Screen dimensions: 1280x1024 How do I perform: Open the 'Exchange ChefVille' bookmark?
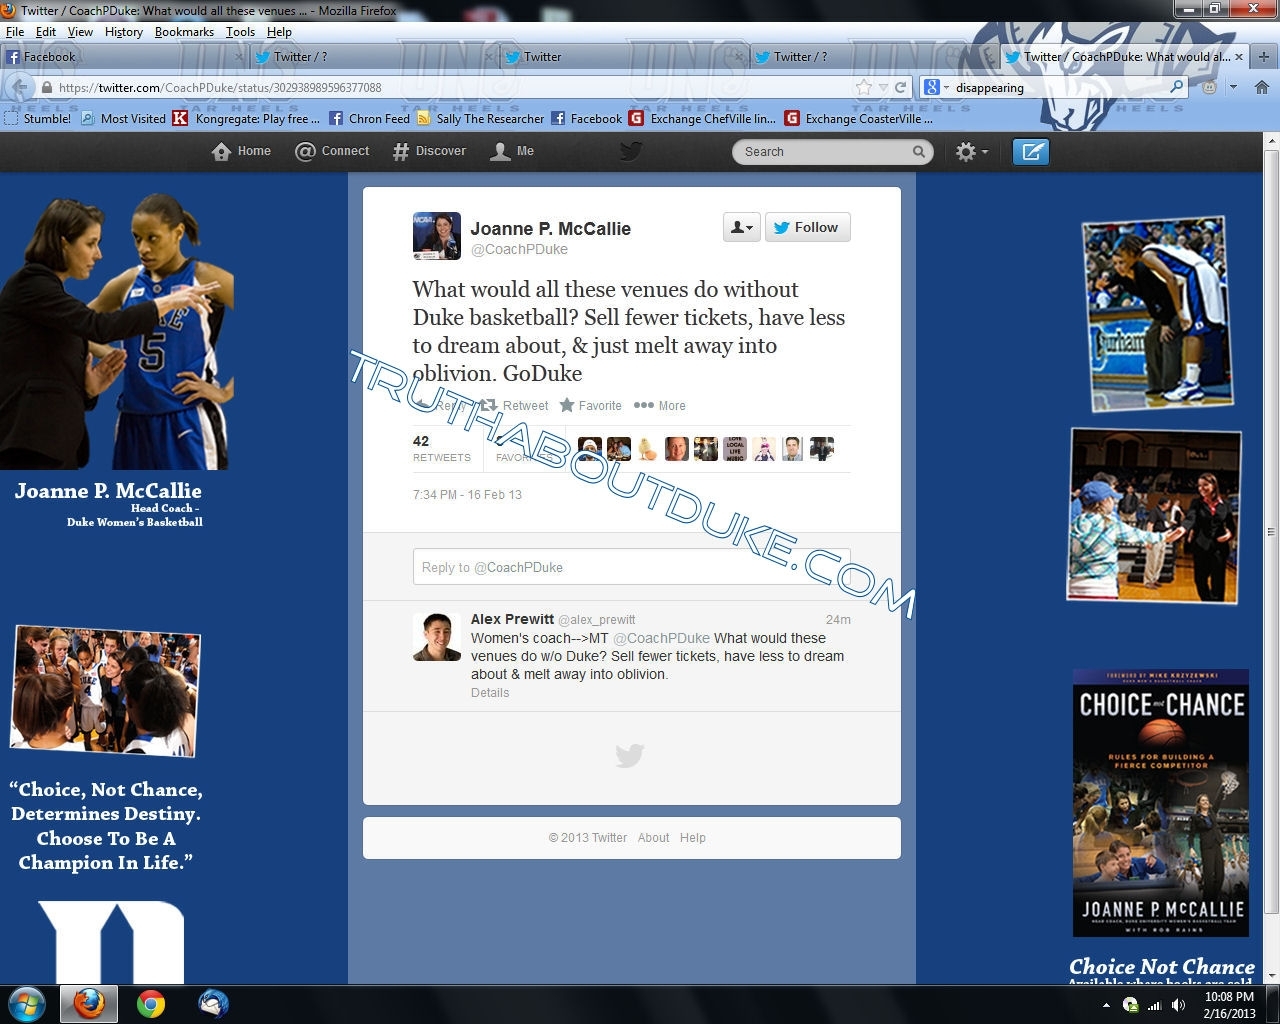pos(703,118)
